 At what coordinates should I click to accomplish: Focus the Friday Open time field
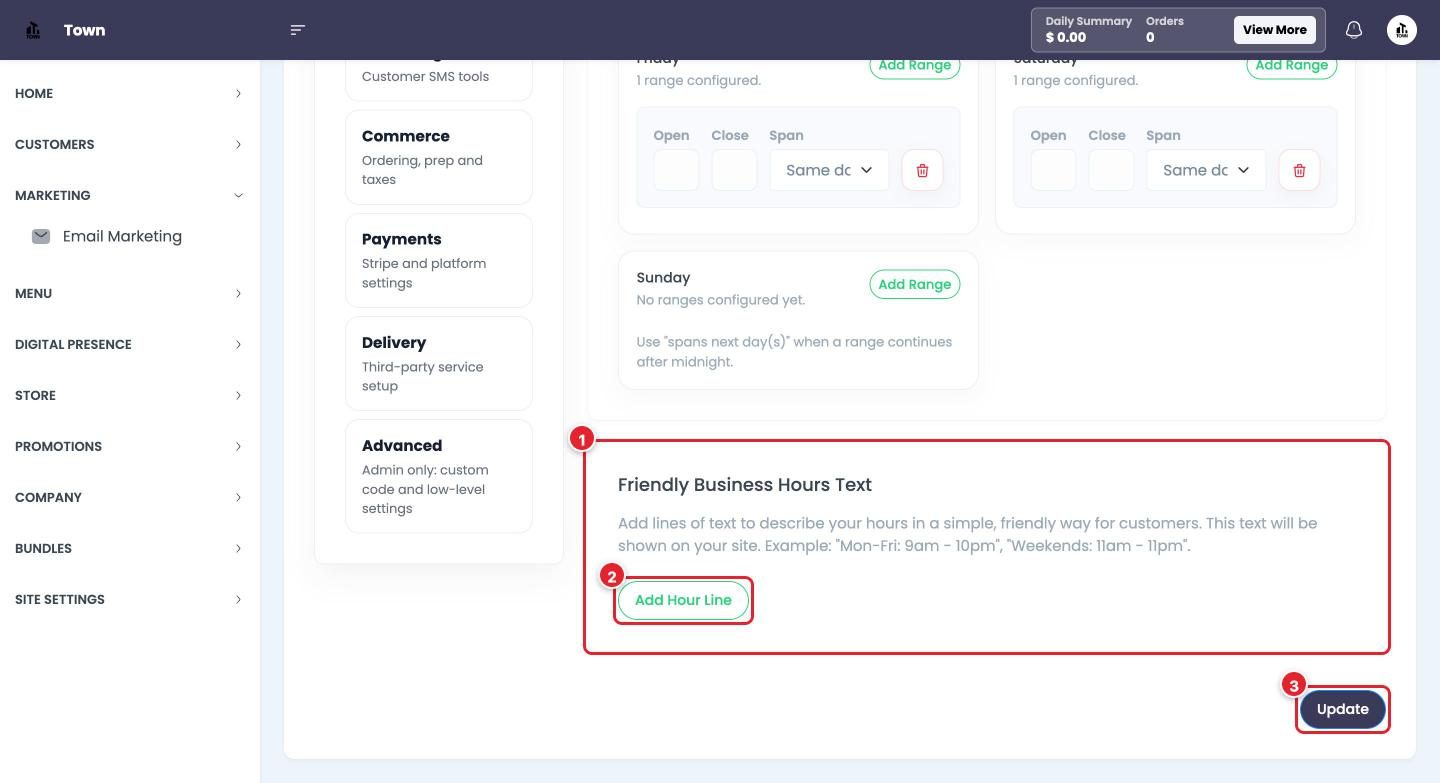tap(676, 170)
